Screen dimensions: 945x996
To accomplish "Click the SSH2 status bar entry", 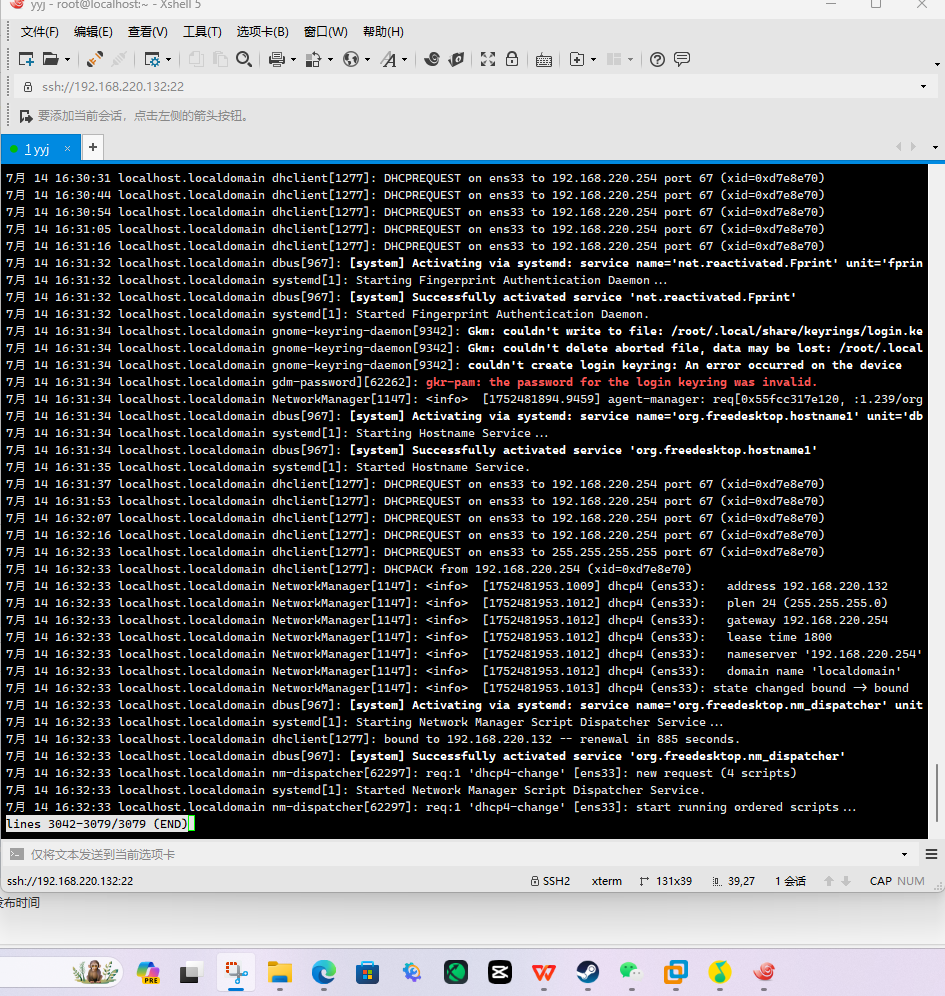I will [x=550, y=881].
